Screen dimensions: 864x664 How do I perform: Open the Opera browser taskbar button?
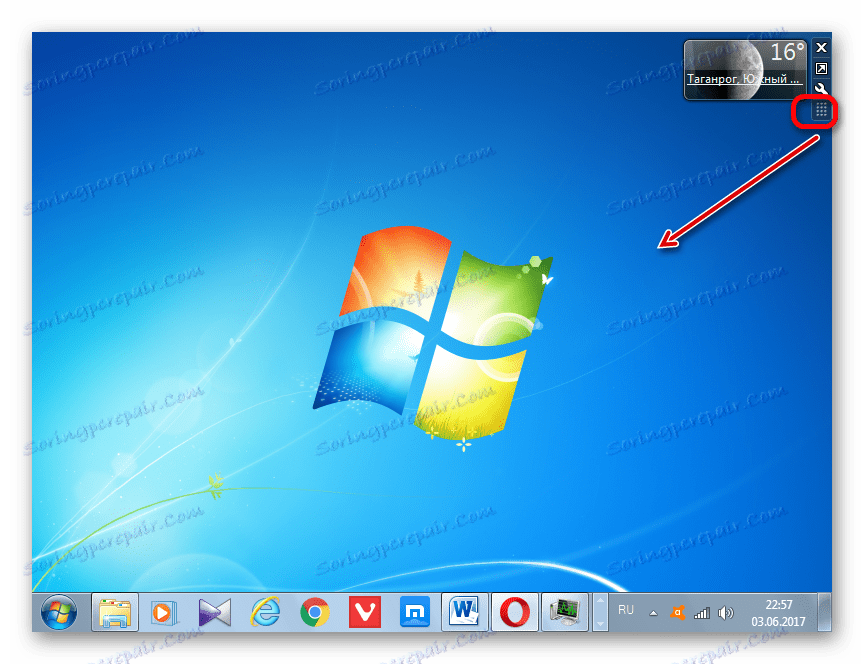pos(514,612)
